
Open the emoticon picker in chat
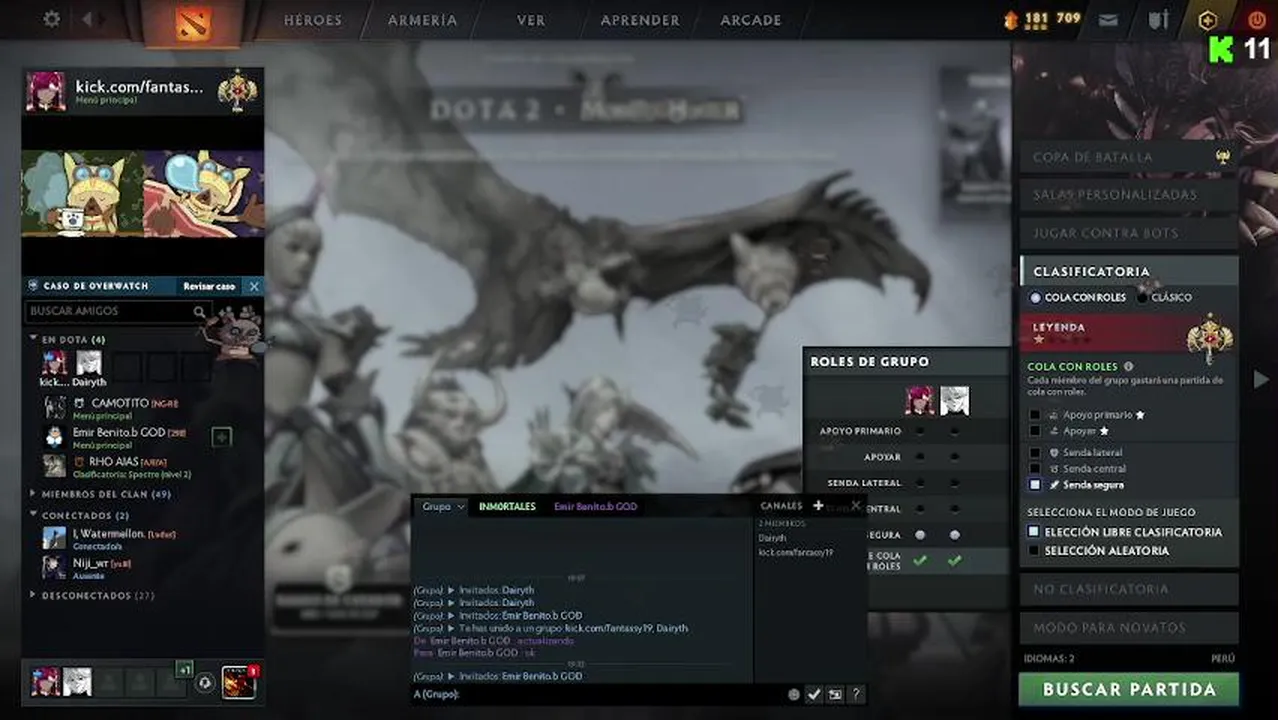(794, 694)
